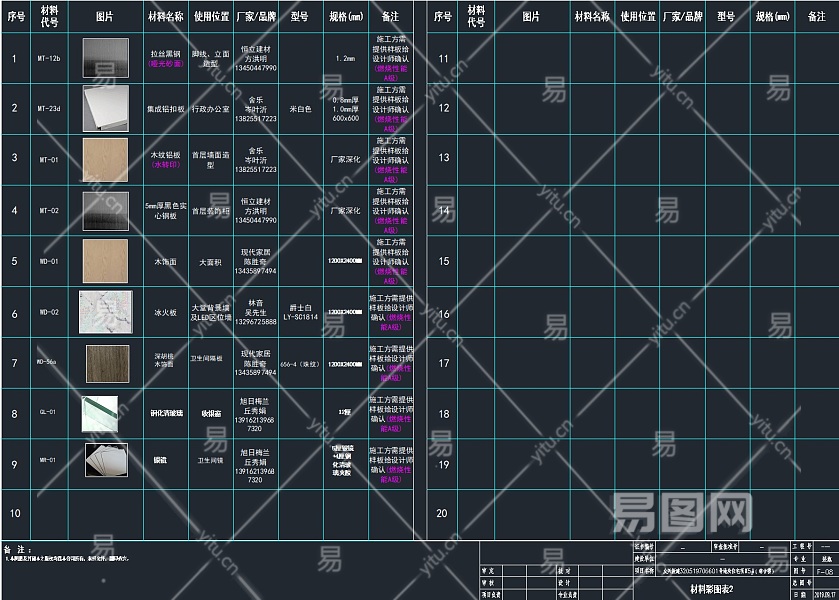Select the 米白色 model cell in row 2
Image resolution: width=839 pixels, height=600 pixels.
point(300,108)
